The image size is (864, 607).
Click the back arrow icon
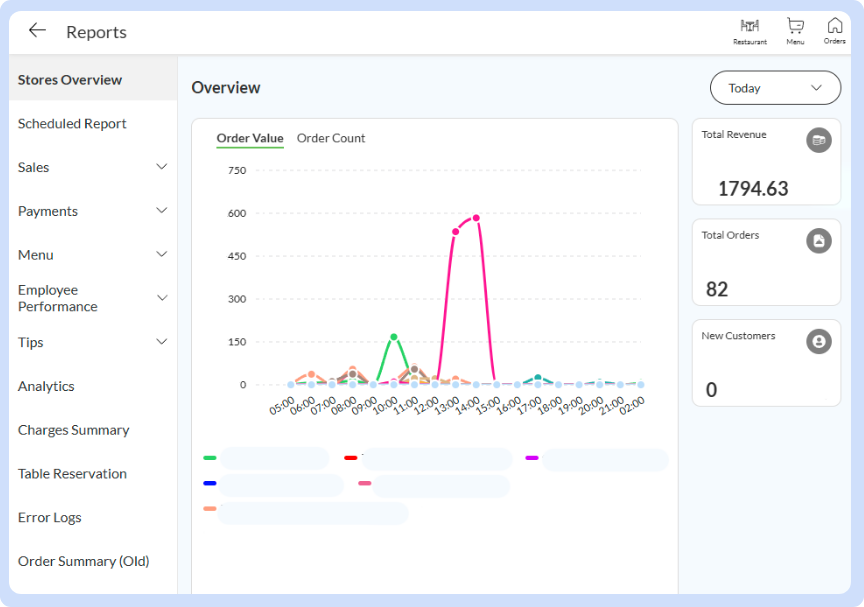[37, 31]
